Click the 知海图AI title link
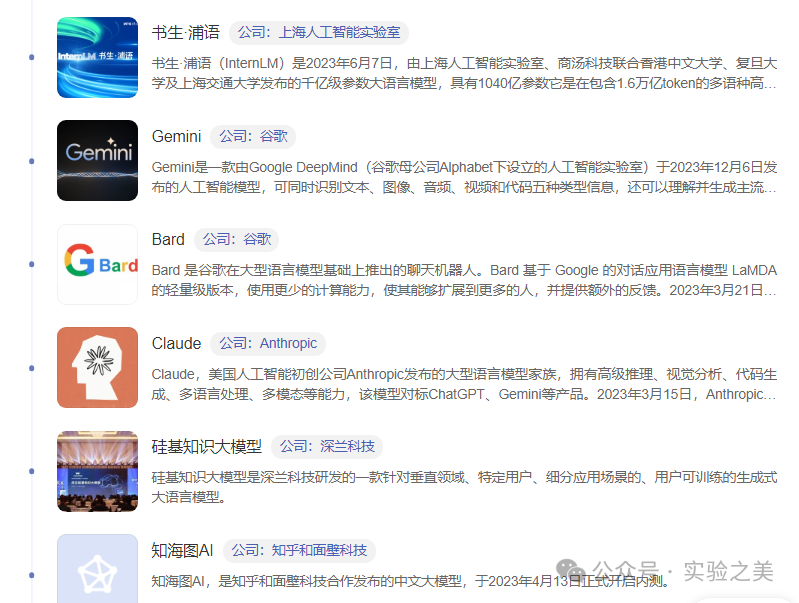Screen dimensions: 799x603 [182, 550]
